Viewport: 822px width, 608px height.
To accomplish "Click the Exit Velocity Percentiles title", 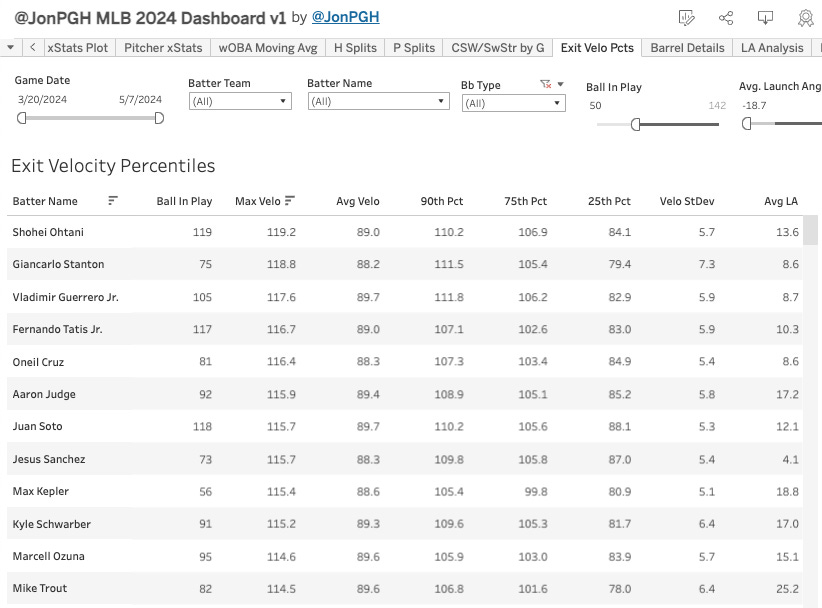I will [x=113, y=166].
